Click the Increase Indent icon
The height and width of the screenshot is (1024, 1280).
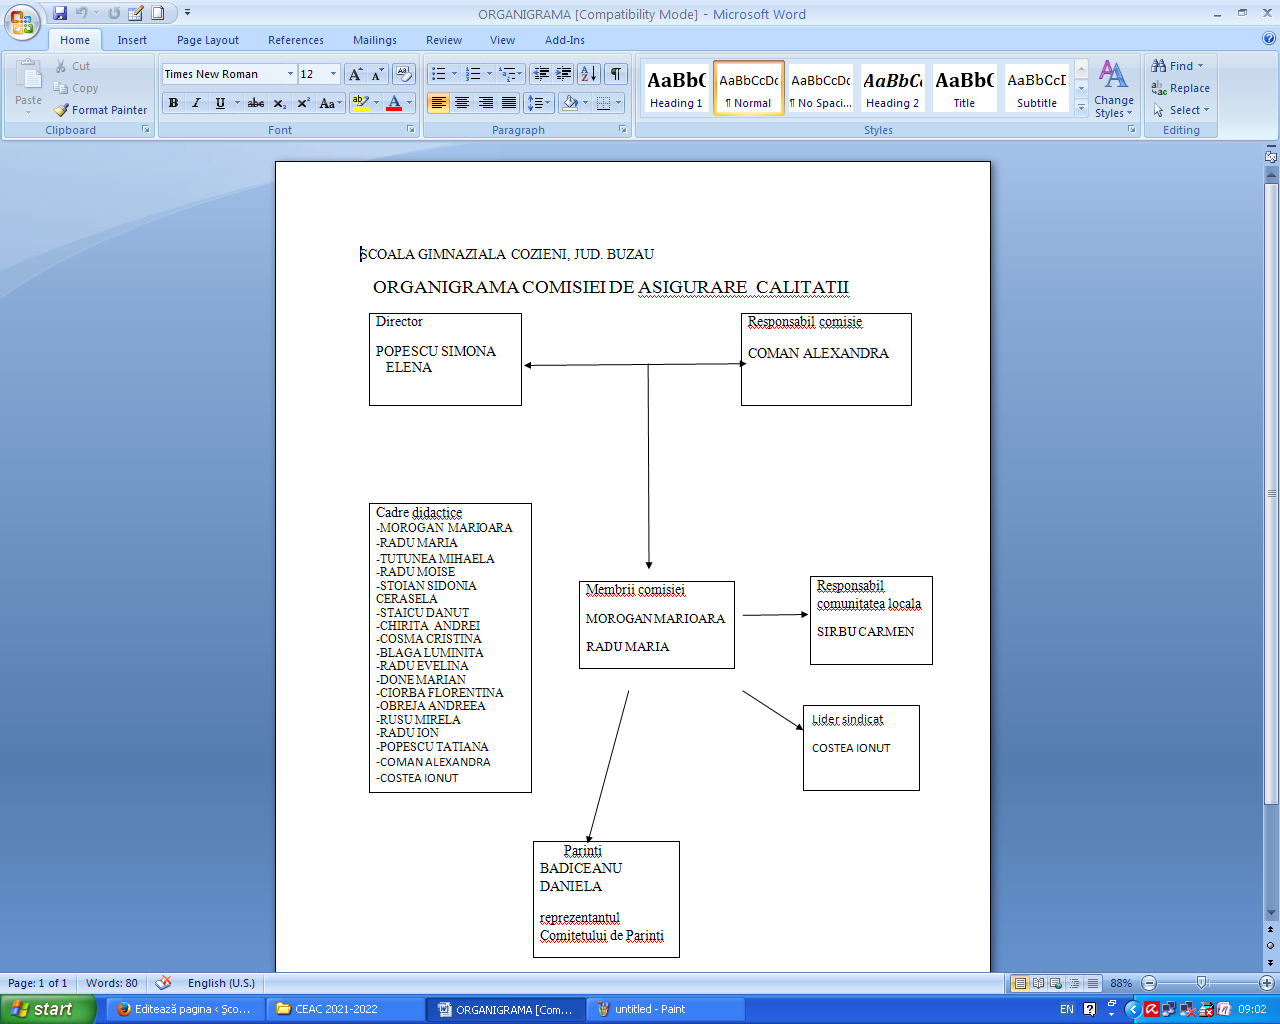(564, 74)
